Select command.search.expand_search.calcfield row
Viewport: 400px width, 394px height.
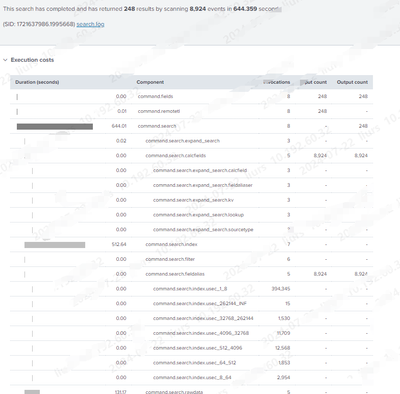(x=200, y=170)
